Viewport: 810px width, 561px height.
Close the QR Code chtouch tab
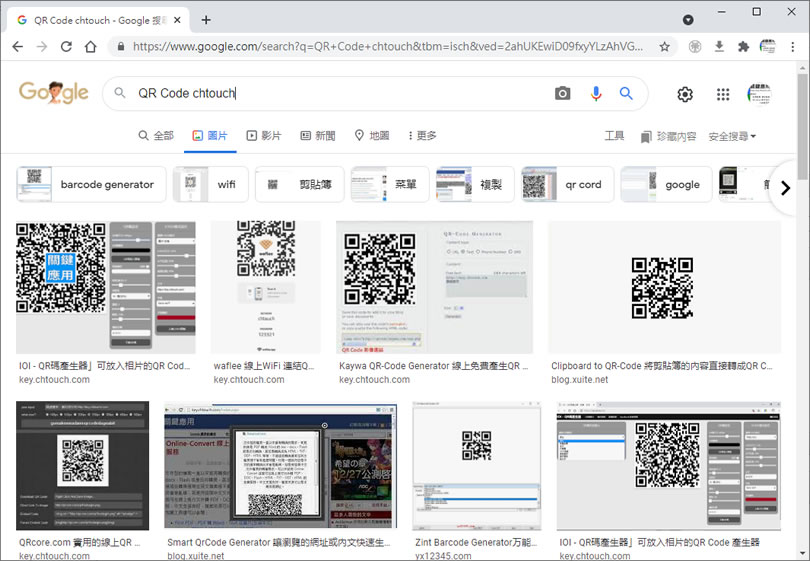[x=177, y=20]
